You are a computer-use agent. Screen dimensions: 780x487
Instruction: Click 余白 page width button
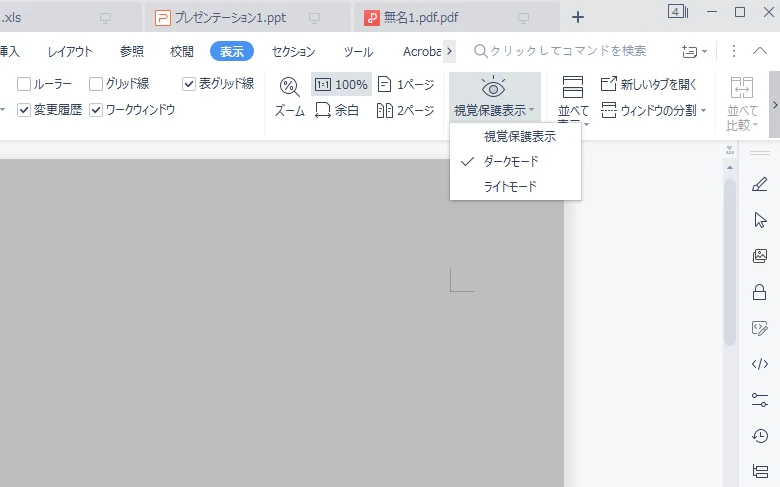[x=337, y=110]
